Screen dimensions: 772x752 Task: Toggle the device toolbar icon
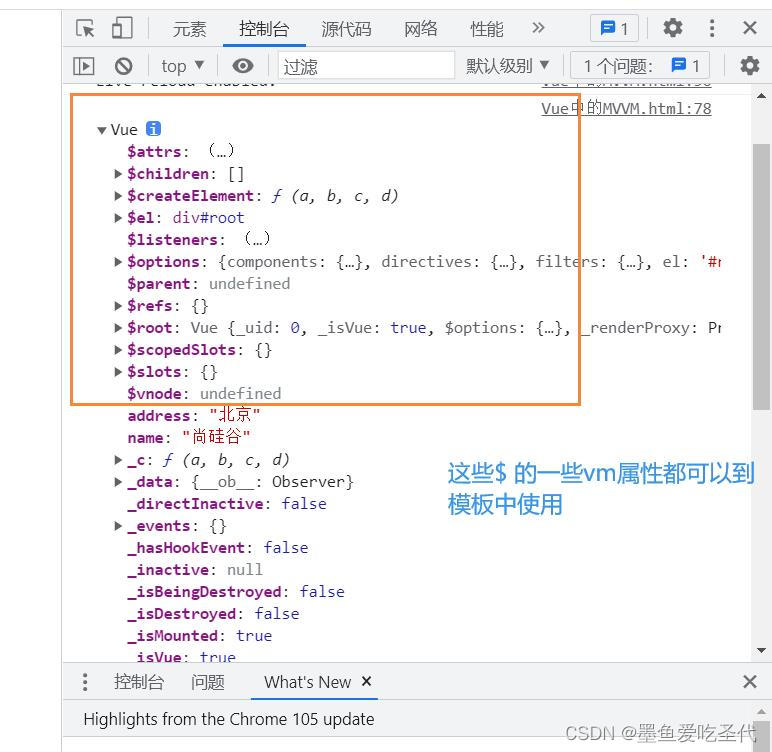122,28
